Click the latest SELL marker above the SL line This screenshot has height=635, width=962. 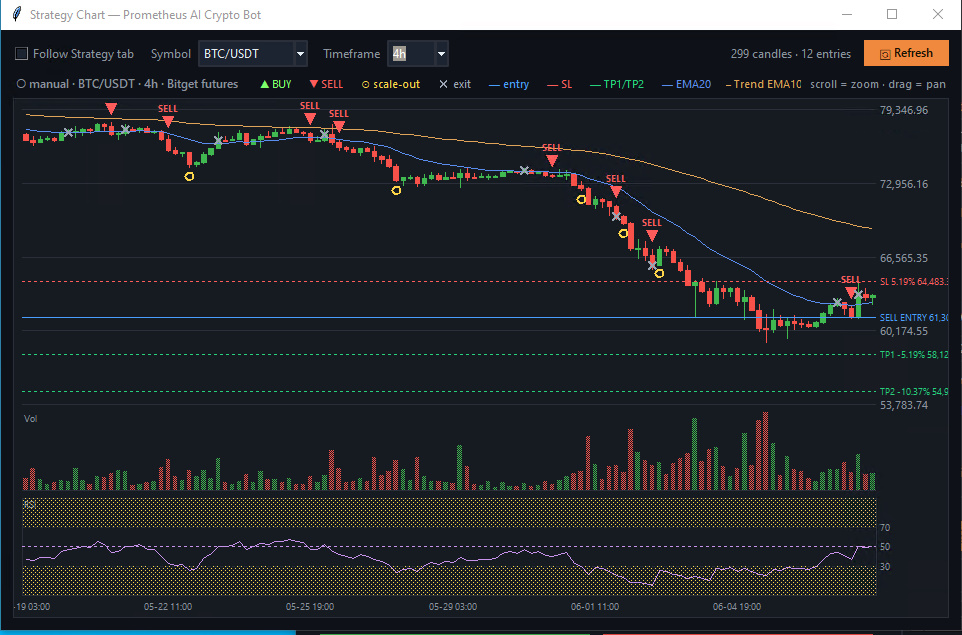[850, 287]
